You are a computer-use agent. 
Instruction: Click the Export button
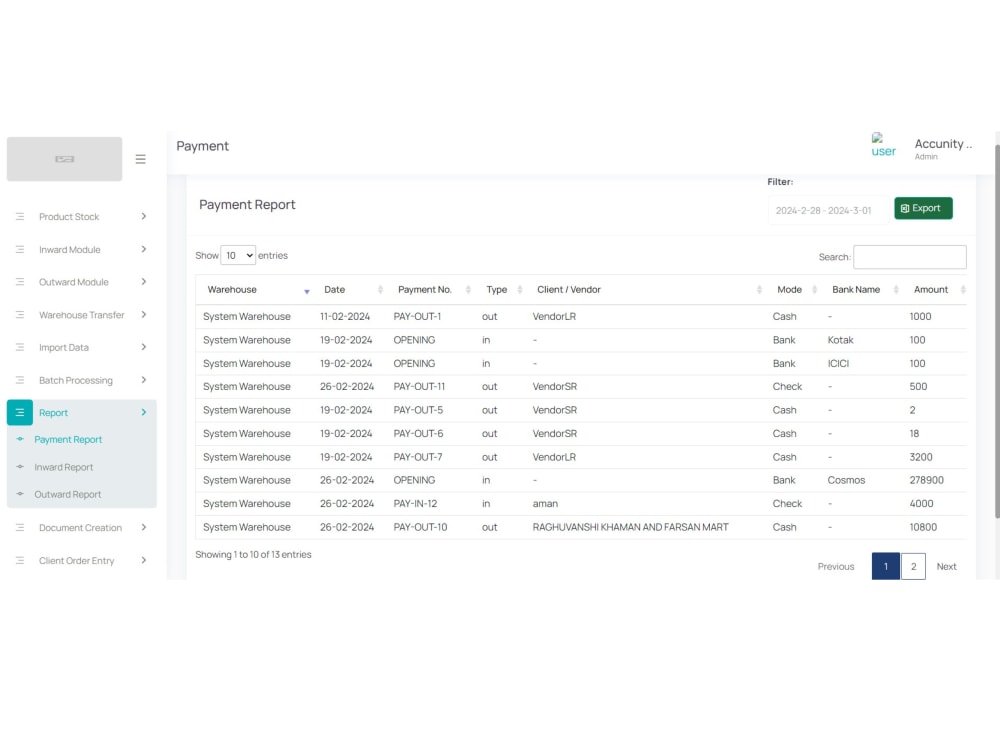coord(921,208)
